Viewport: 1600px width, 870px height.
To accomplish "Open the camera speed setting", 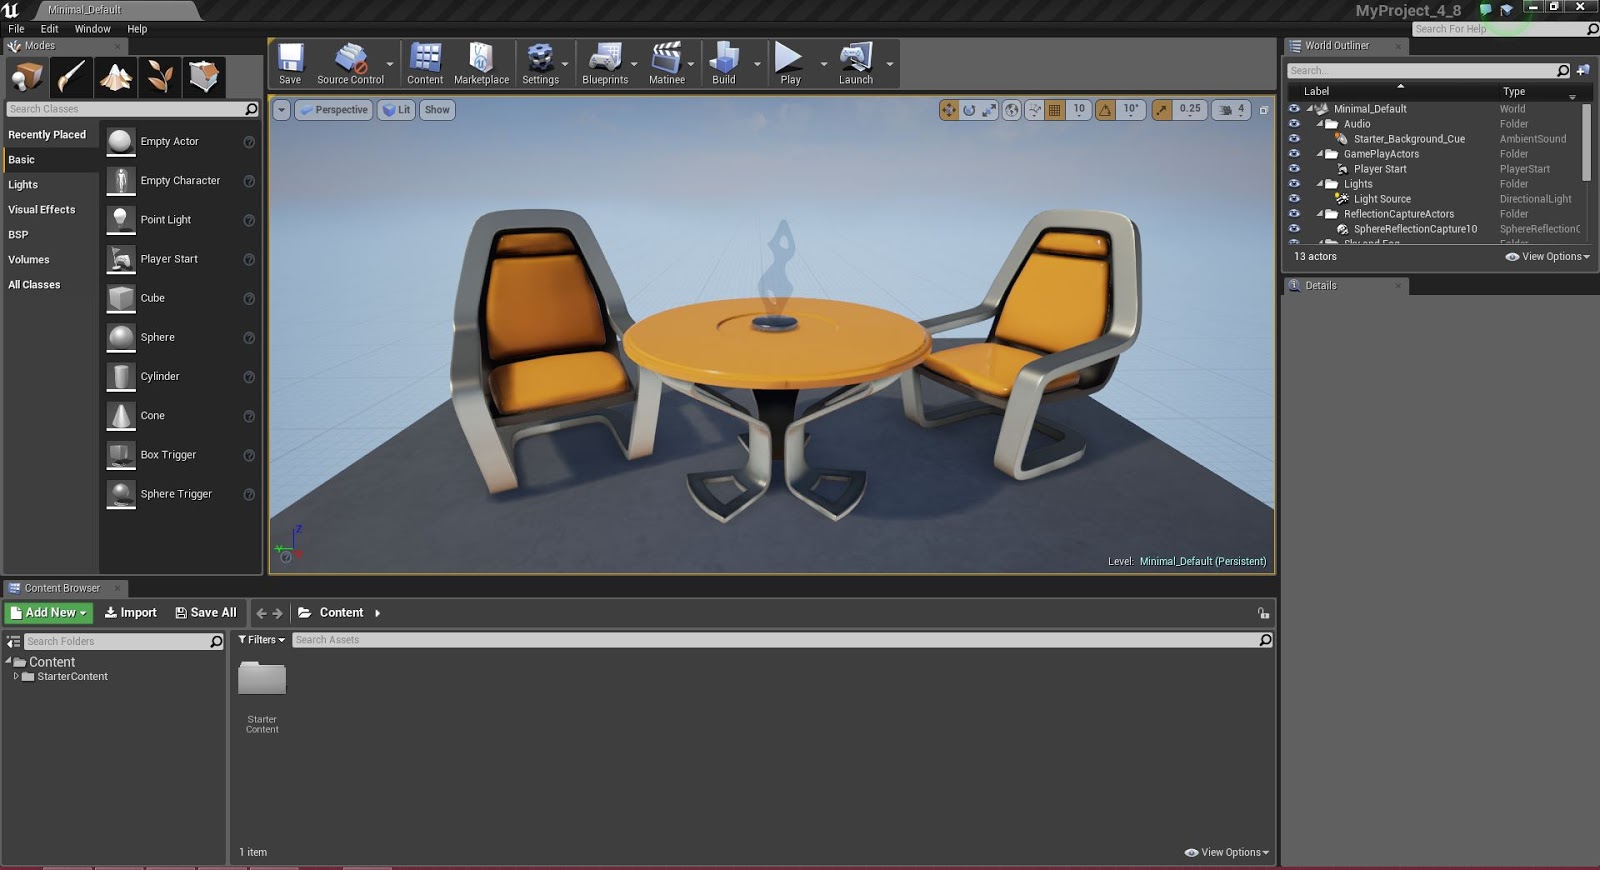I will pos(1232,110).
